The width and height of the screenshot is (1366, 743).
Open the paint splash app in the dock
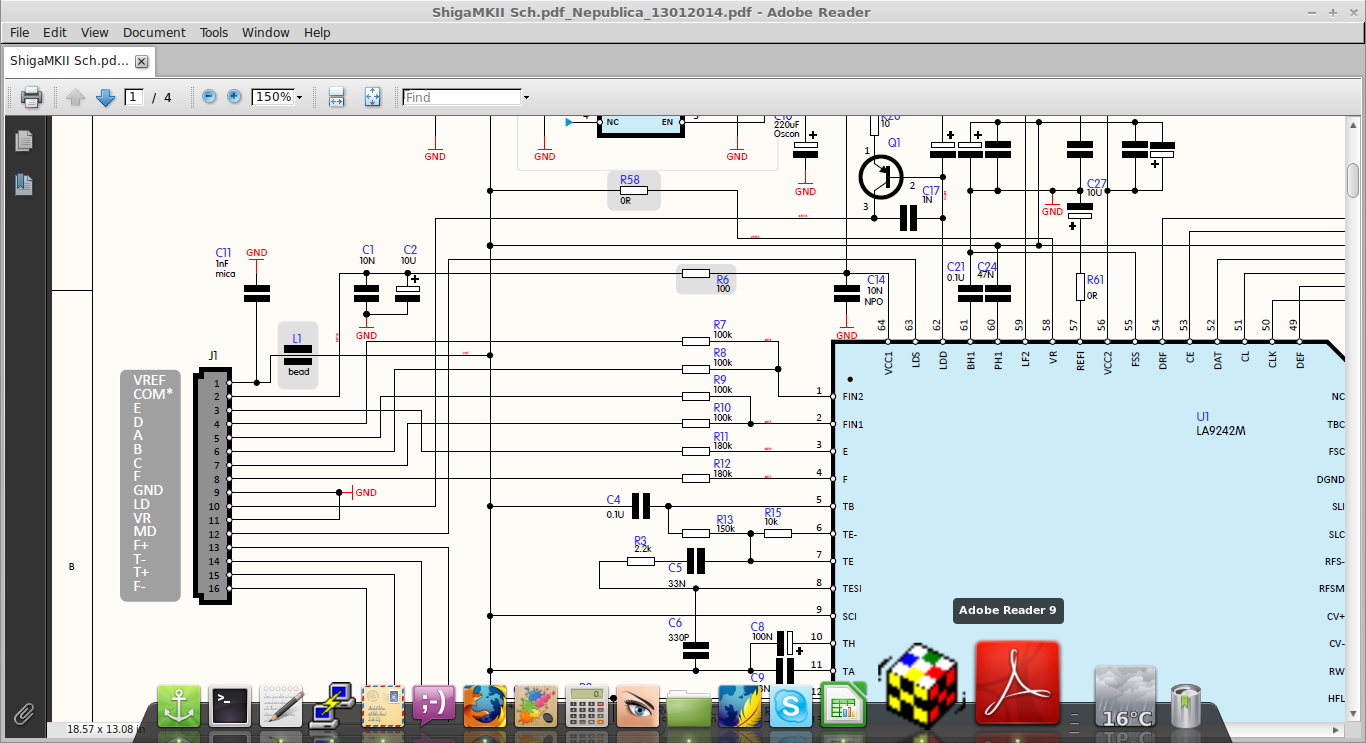tap(536, 706)
